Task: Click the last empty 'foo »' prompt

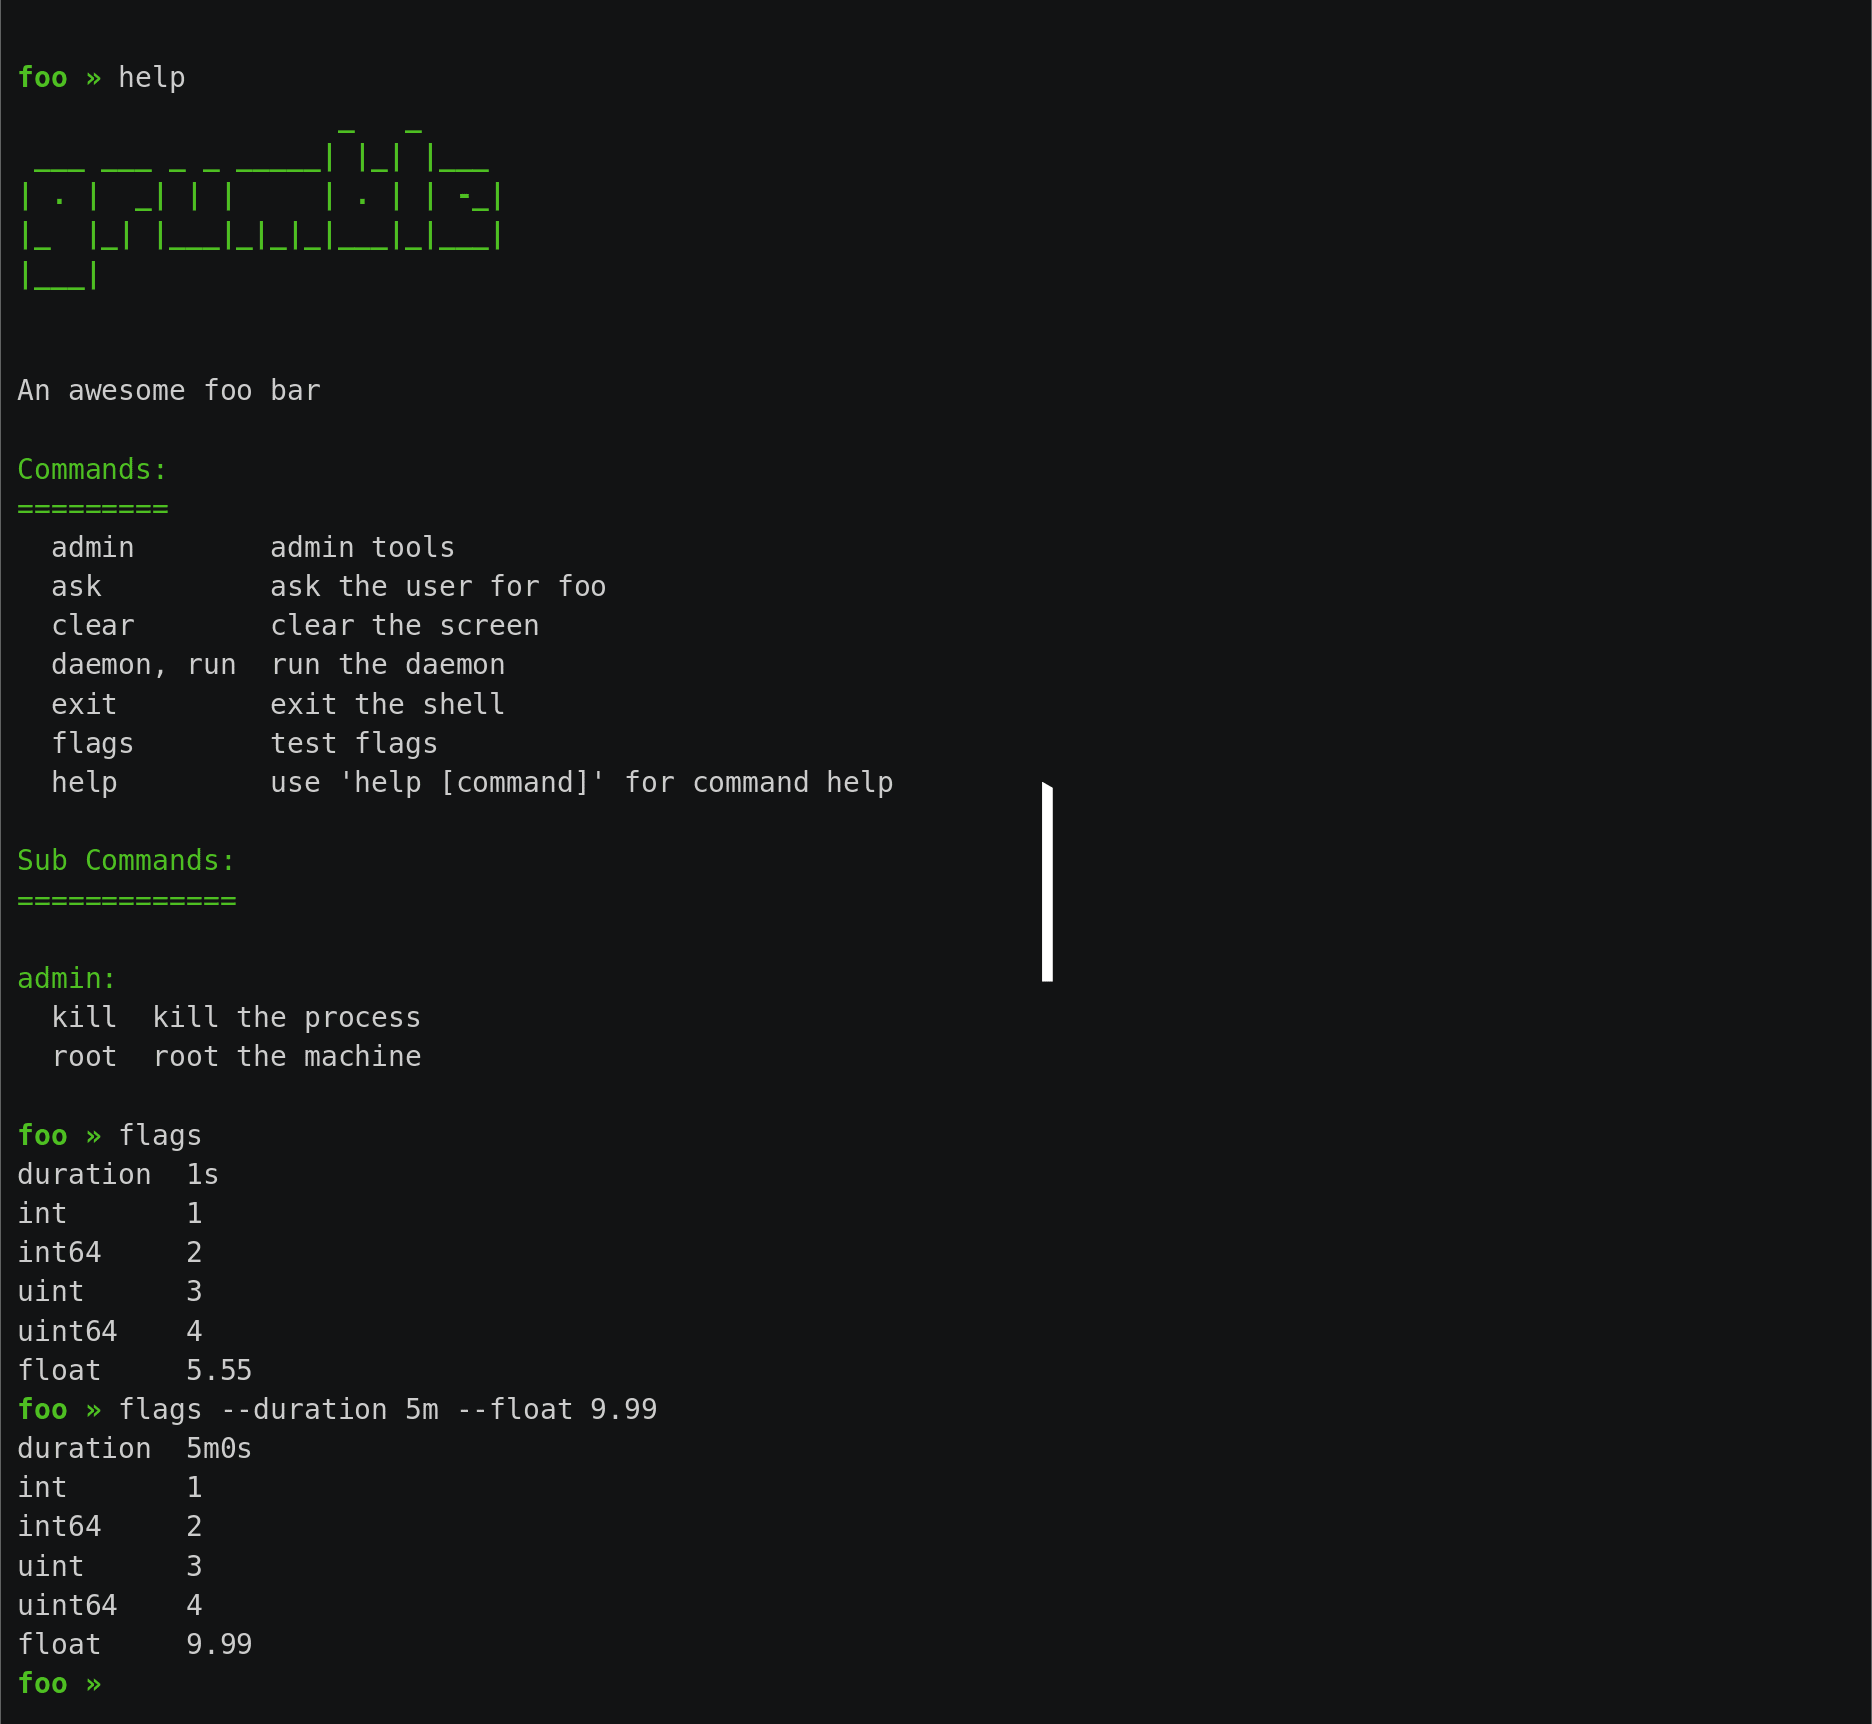Action: point(59,1683)
